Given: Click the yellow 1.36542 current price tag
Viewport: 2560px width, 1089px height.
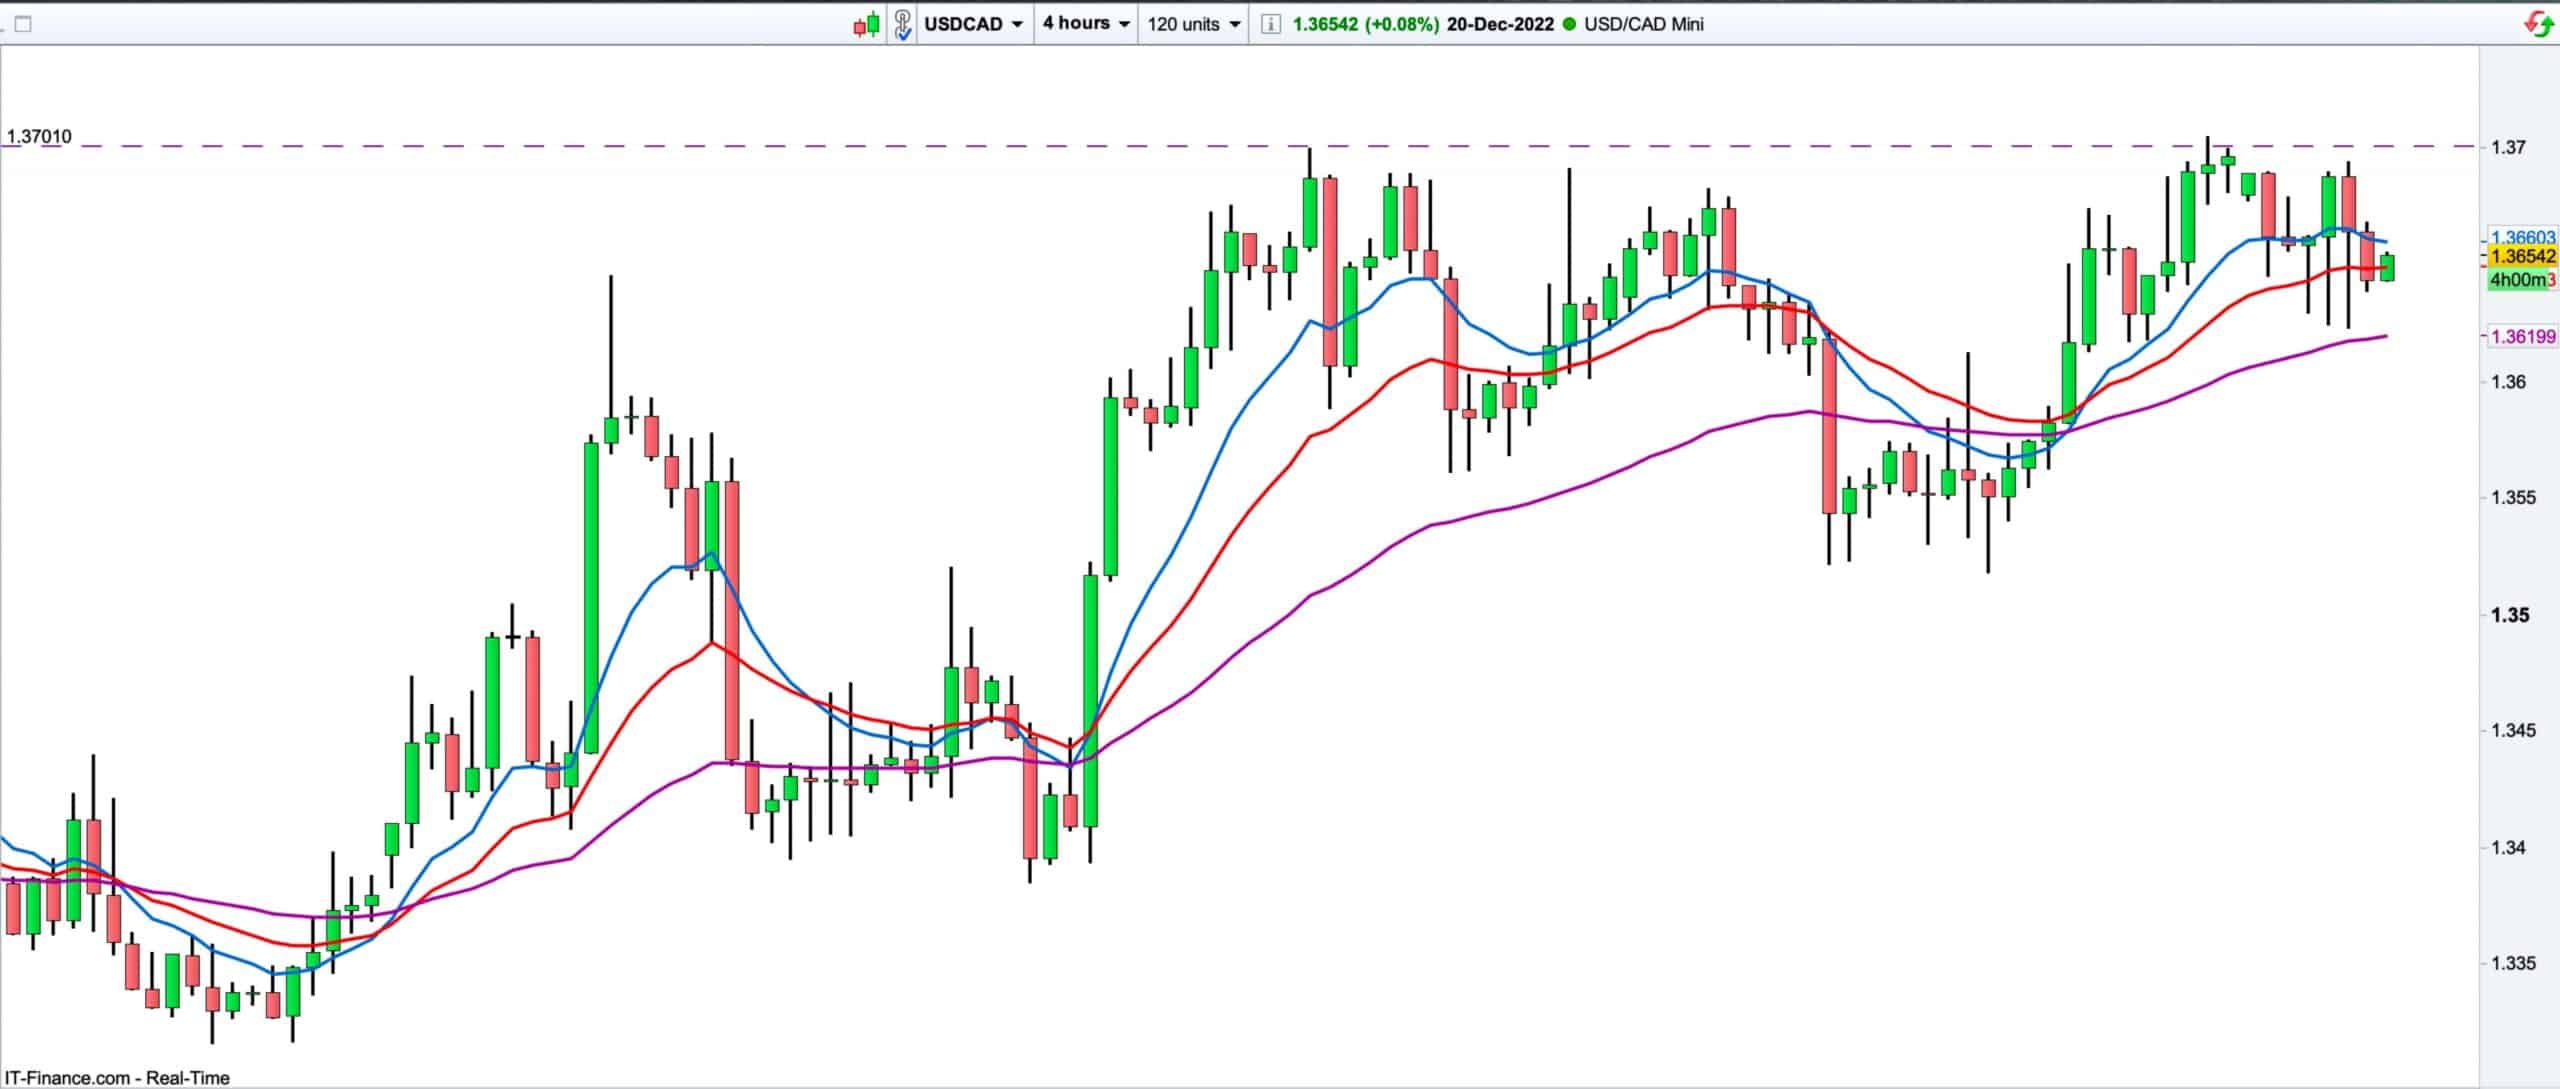Looking at the screenshot, I should [x=2522, y=257].
